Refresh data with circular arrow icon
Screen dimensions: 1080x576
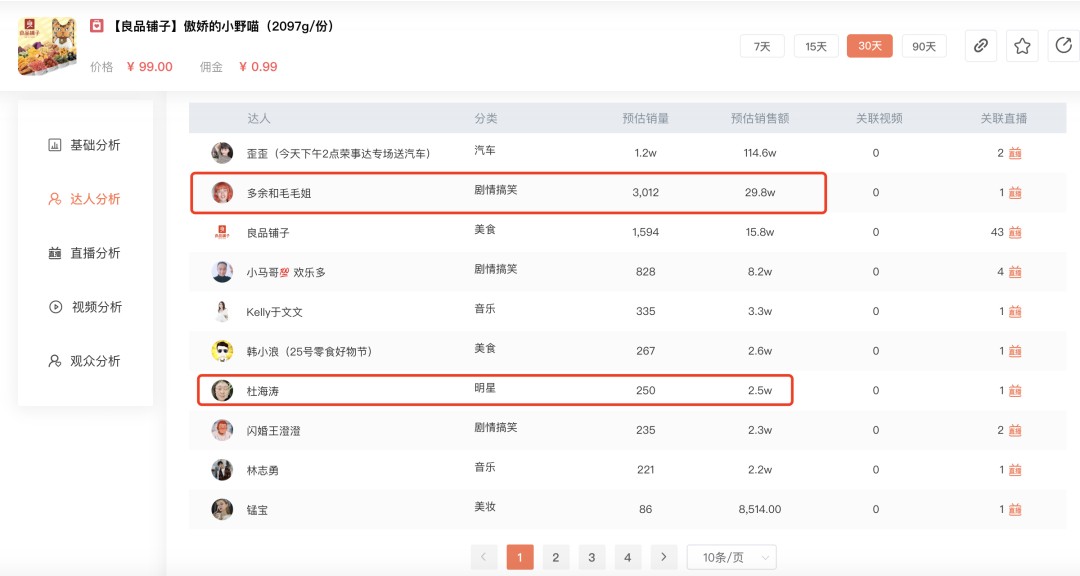click(x=1063, y=46)
